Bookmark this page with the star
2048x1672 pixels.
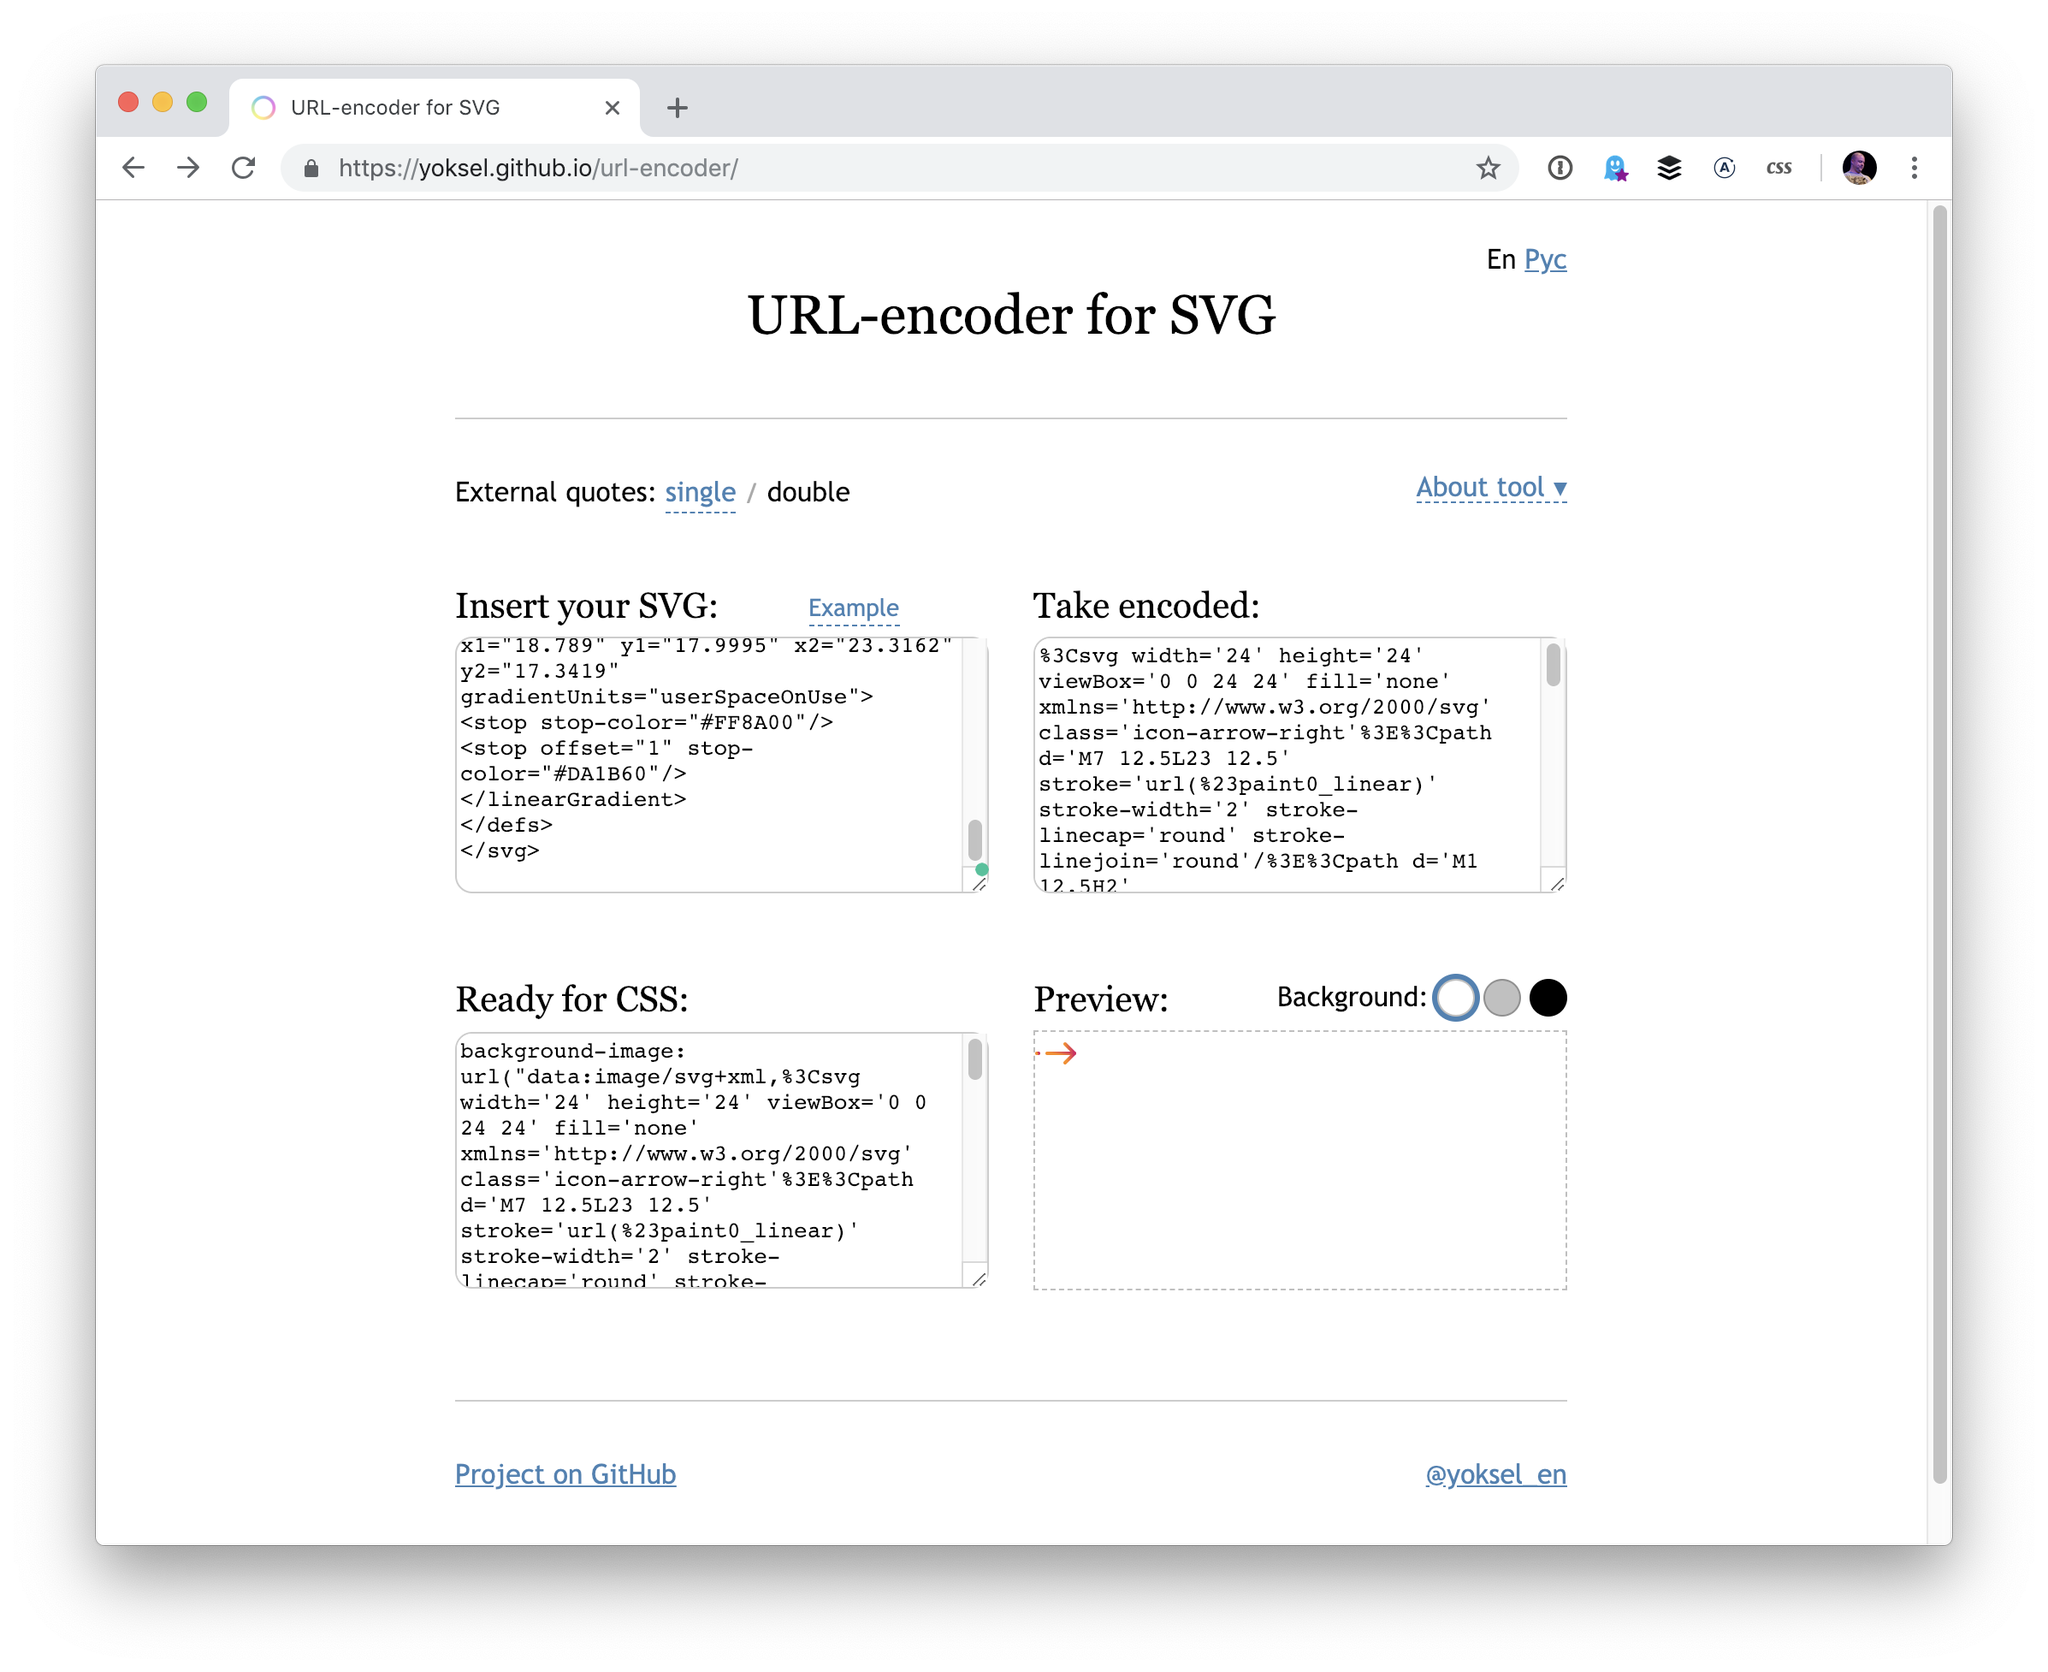pyautogui.click(x=1488, y=167)
